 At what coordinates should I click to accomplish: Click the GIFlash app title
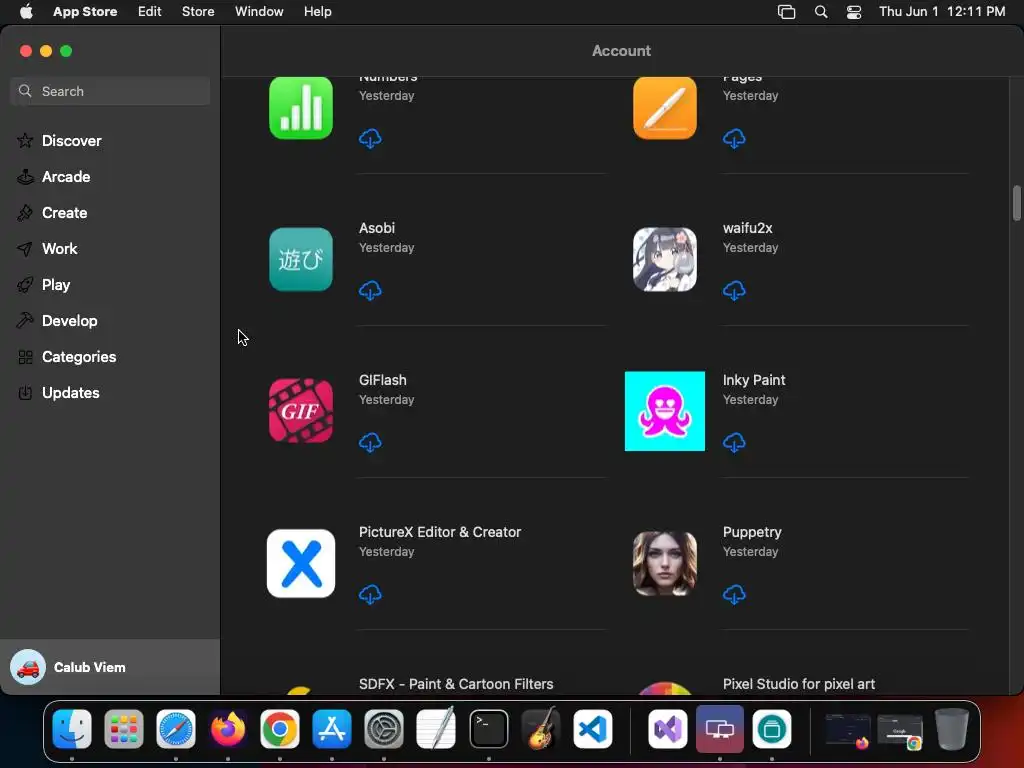(383, 379)
